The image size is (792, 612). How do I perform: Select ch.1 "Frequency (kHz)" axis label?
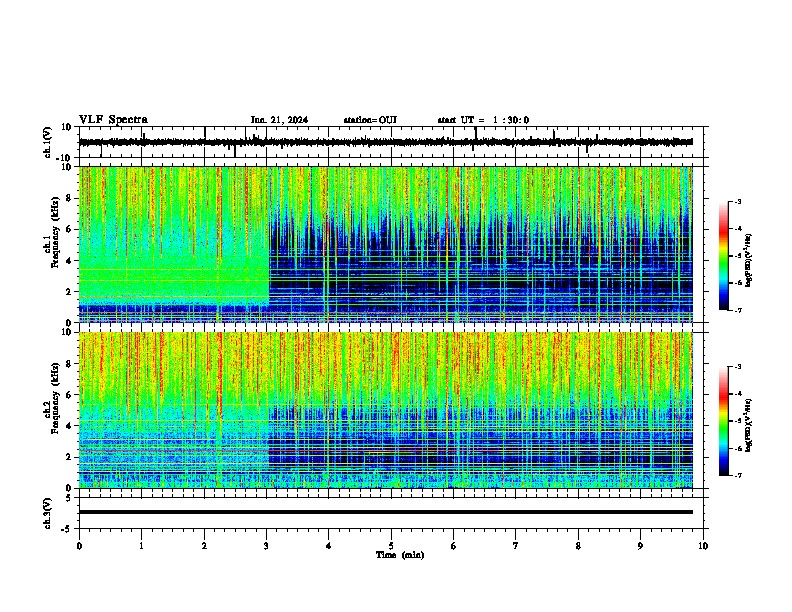(55, 232)
